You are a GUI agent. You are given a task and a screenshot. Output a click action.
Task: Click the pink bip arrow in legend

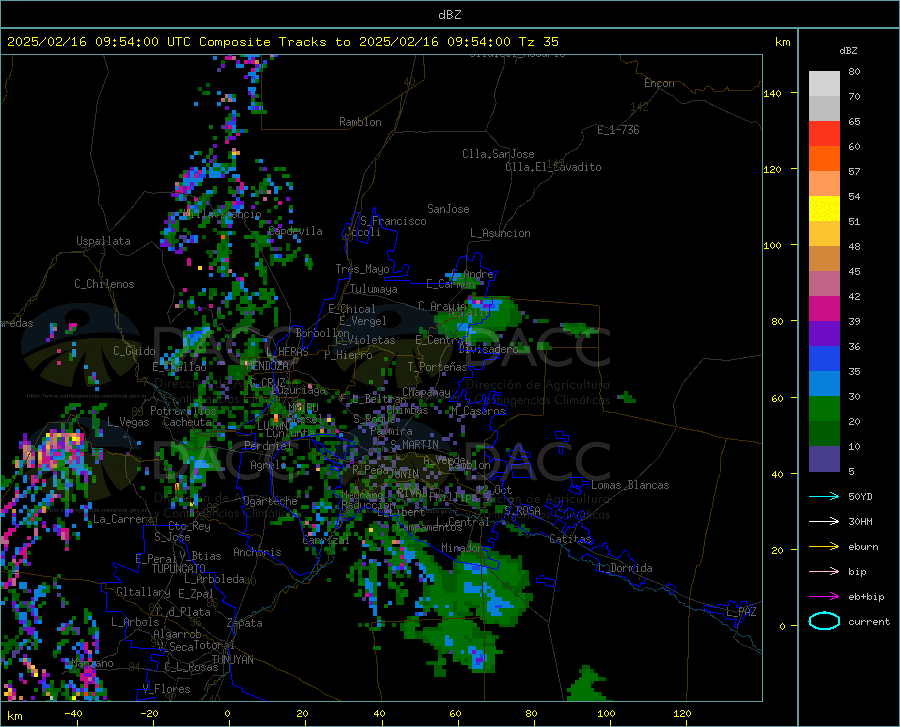point(824,572)
